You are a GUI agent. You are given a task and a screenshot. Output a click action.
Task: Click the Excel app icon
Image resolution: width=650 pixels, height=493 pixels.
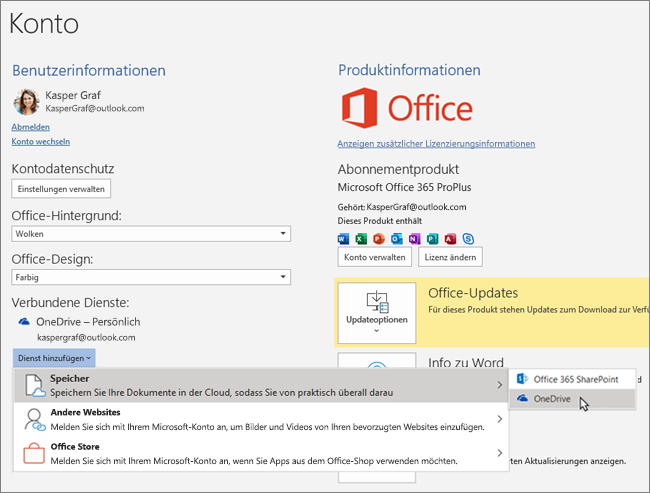[x=361, y=239]
